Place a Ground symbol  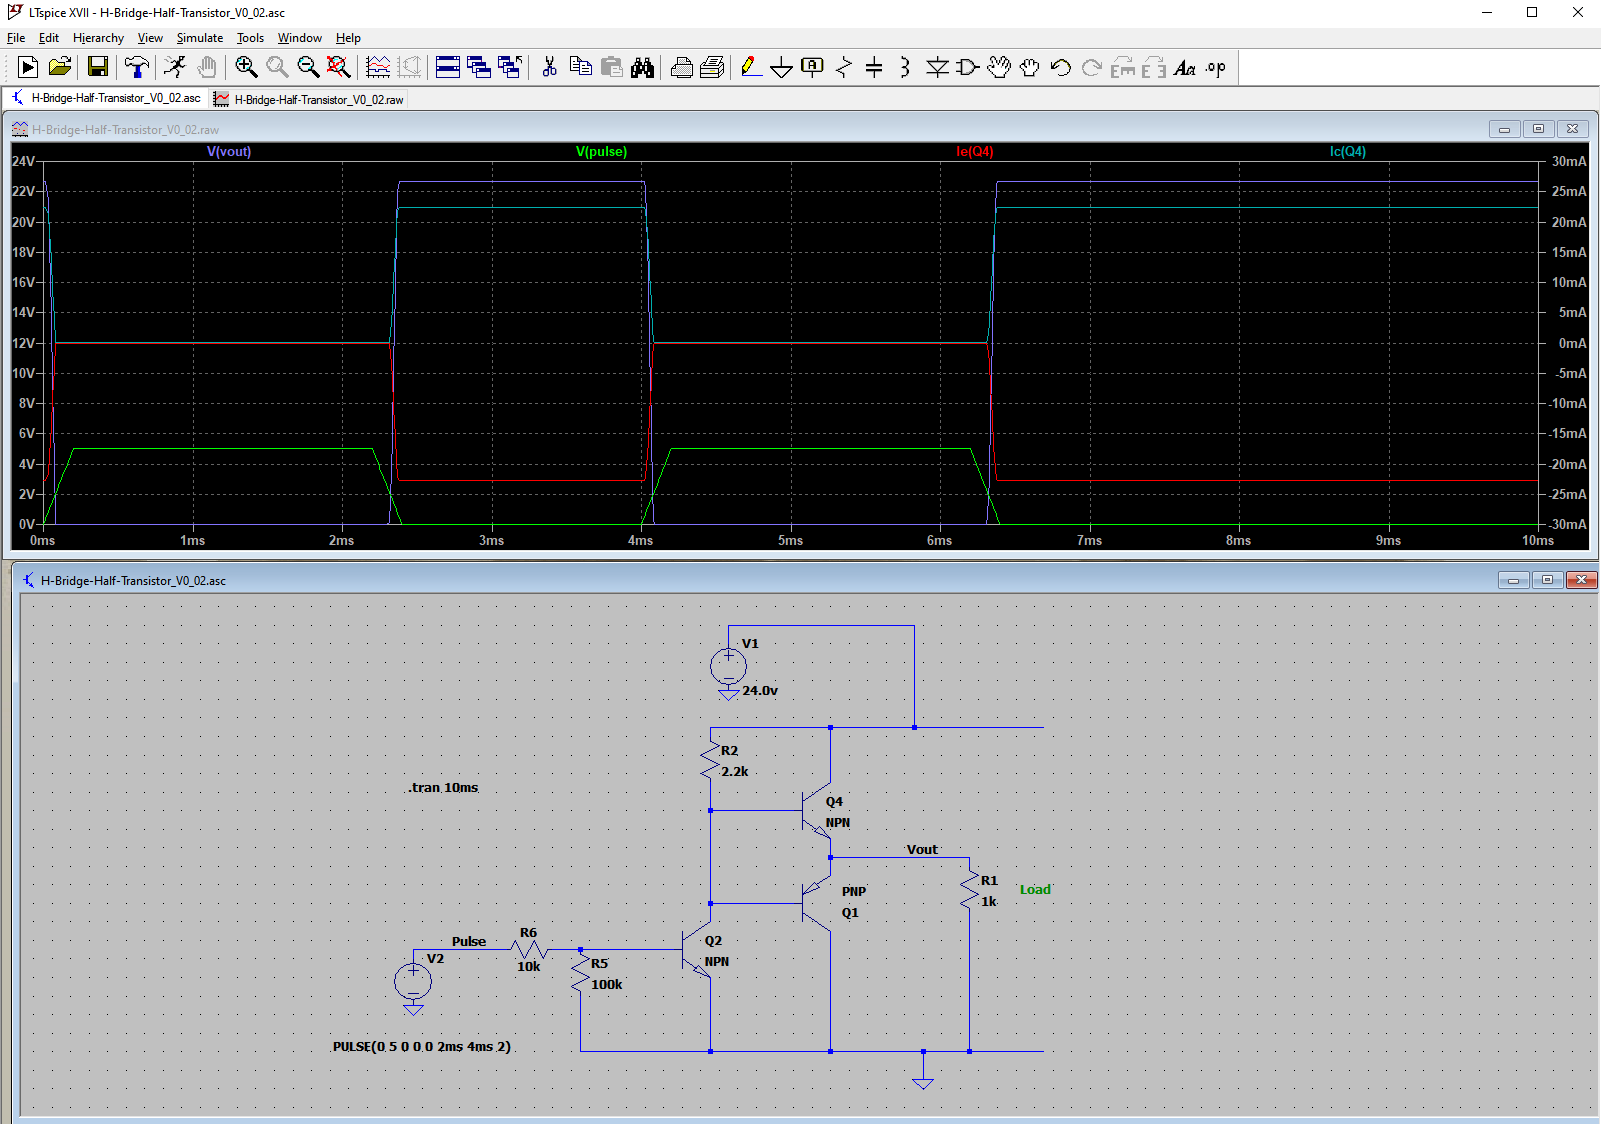782,67
